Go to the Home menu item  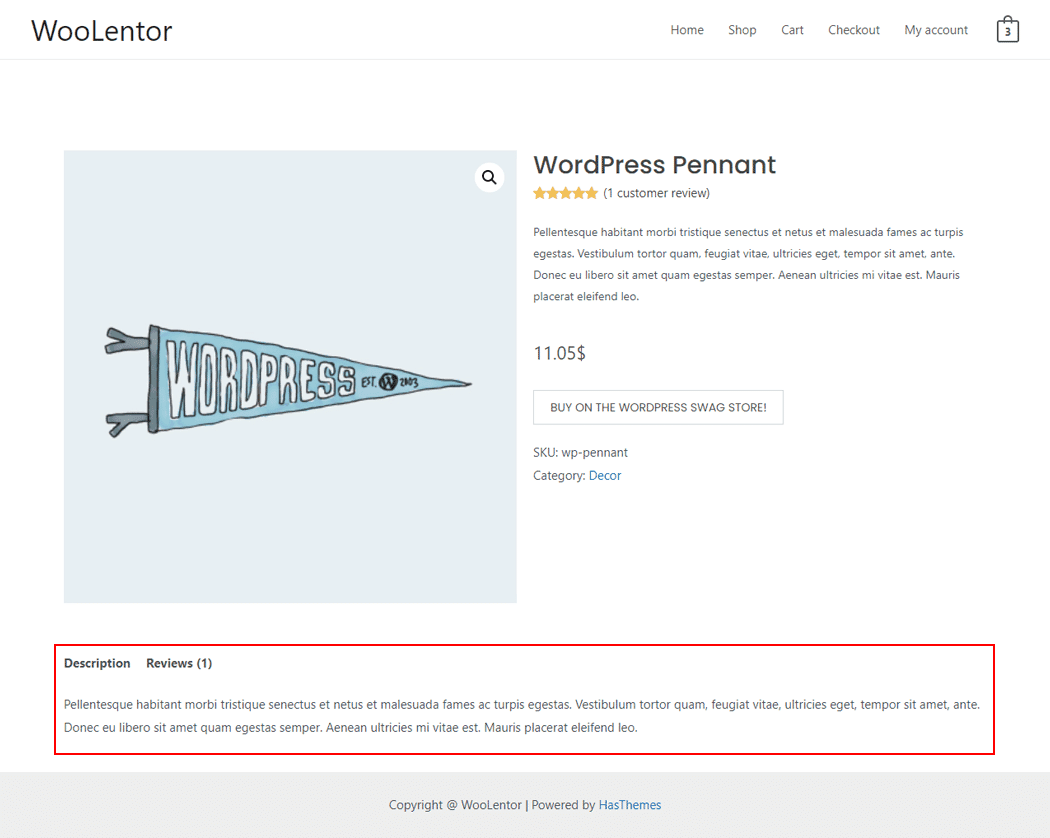(687, 30)
